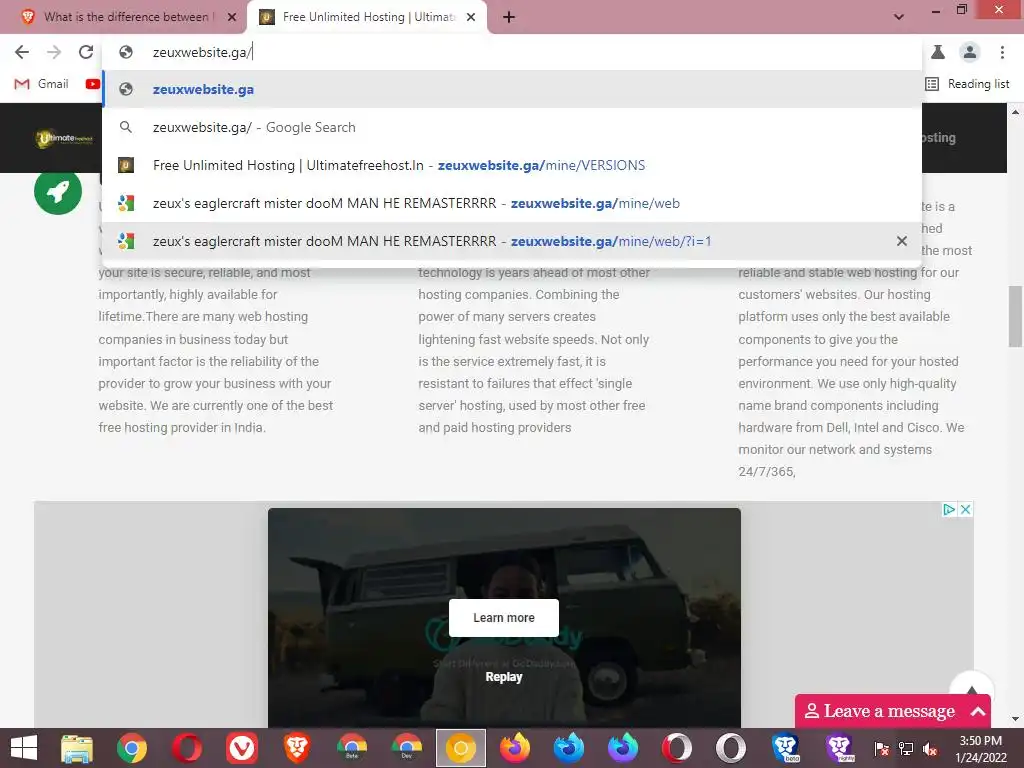Click the scrollbar down arrow
1024x768 pixels.
1016,720
